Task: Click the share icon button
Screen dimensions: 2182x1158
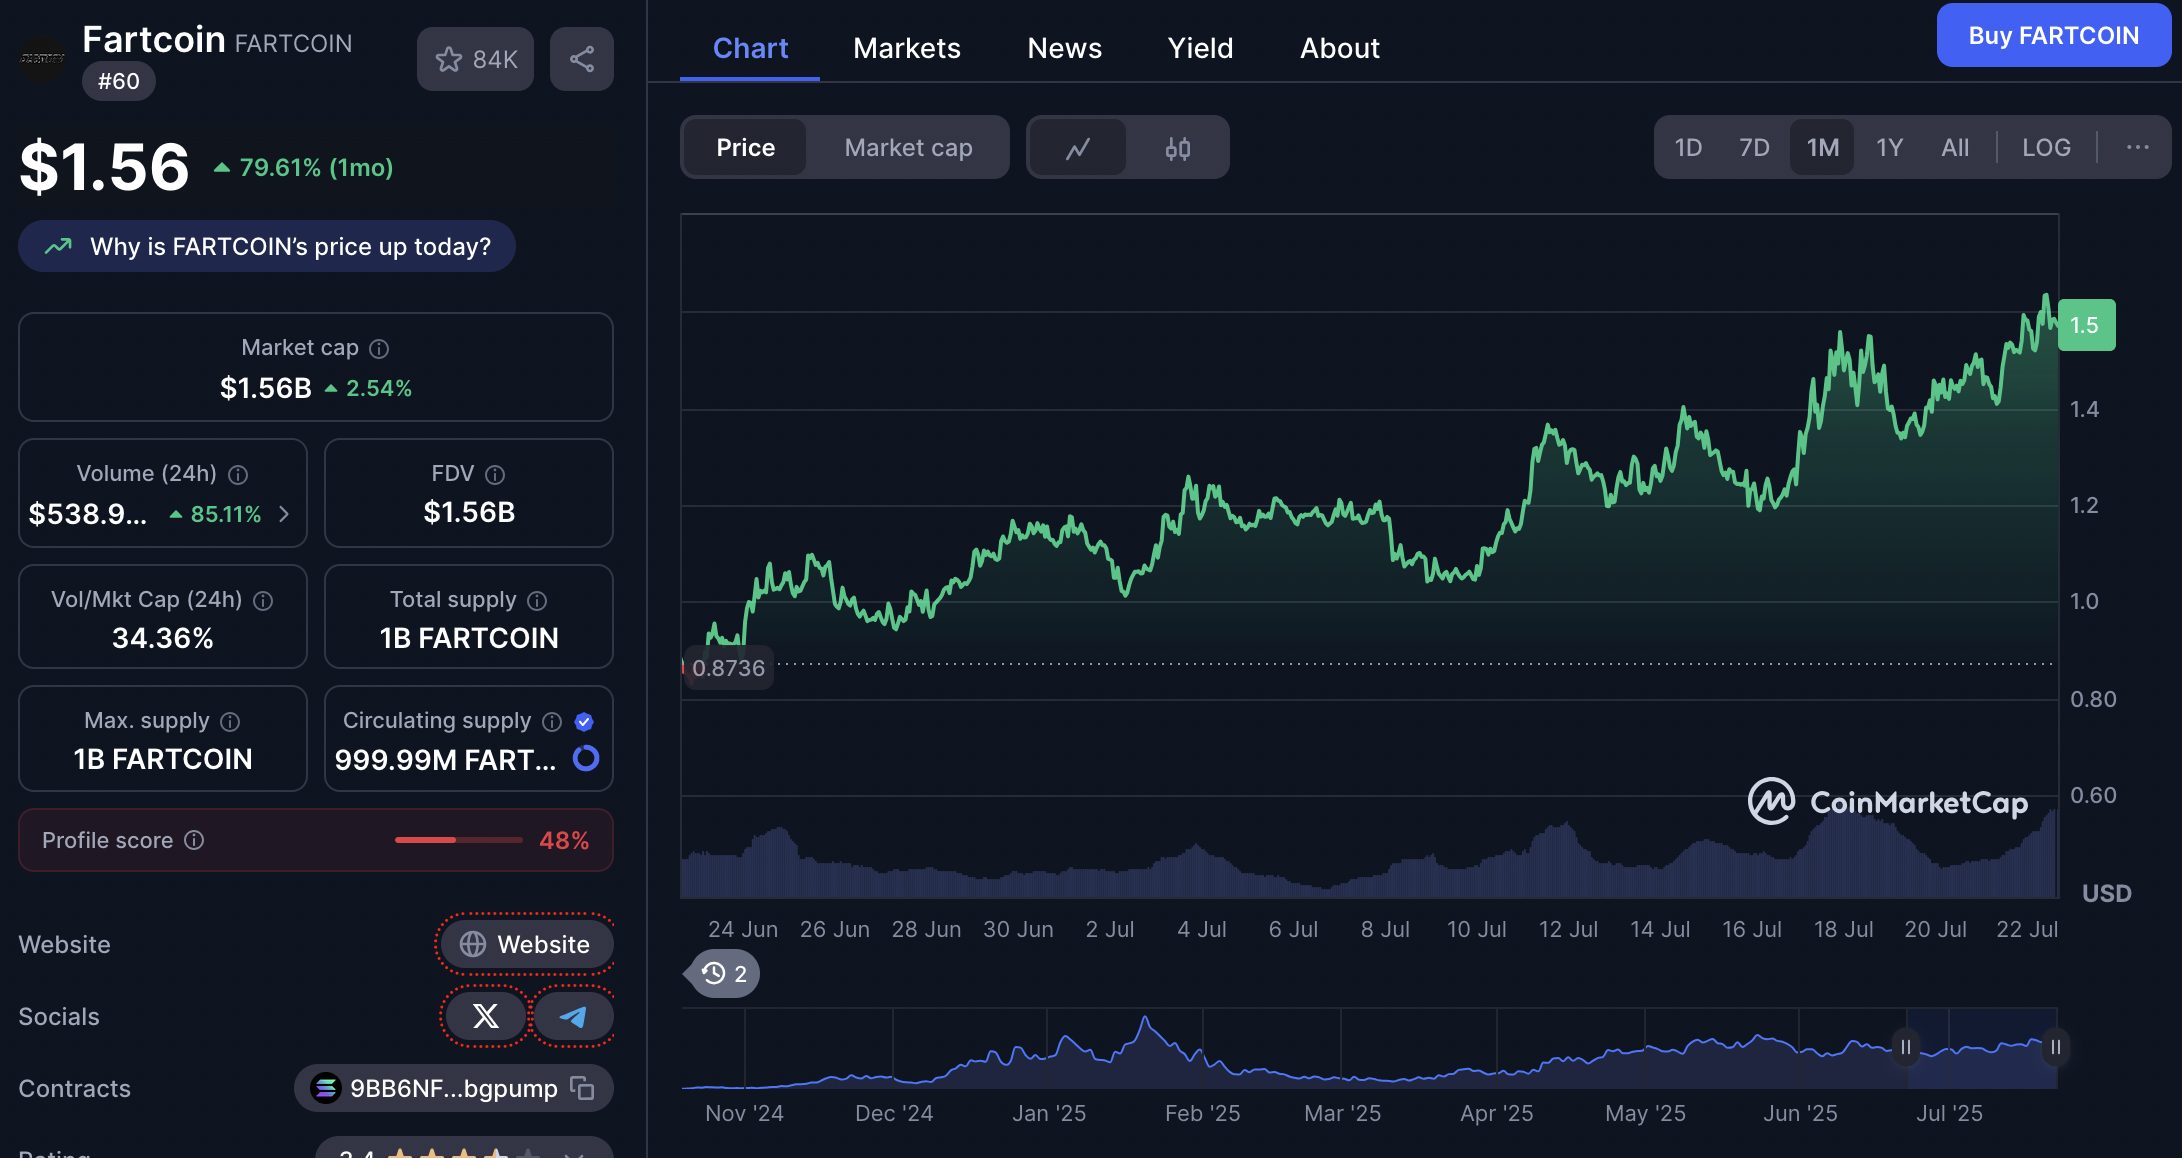Action: click(582, 59)
